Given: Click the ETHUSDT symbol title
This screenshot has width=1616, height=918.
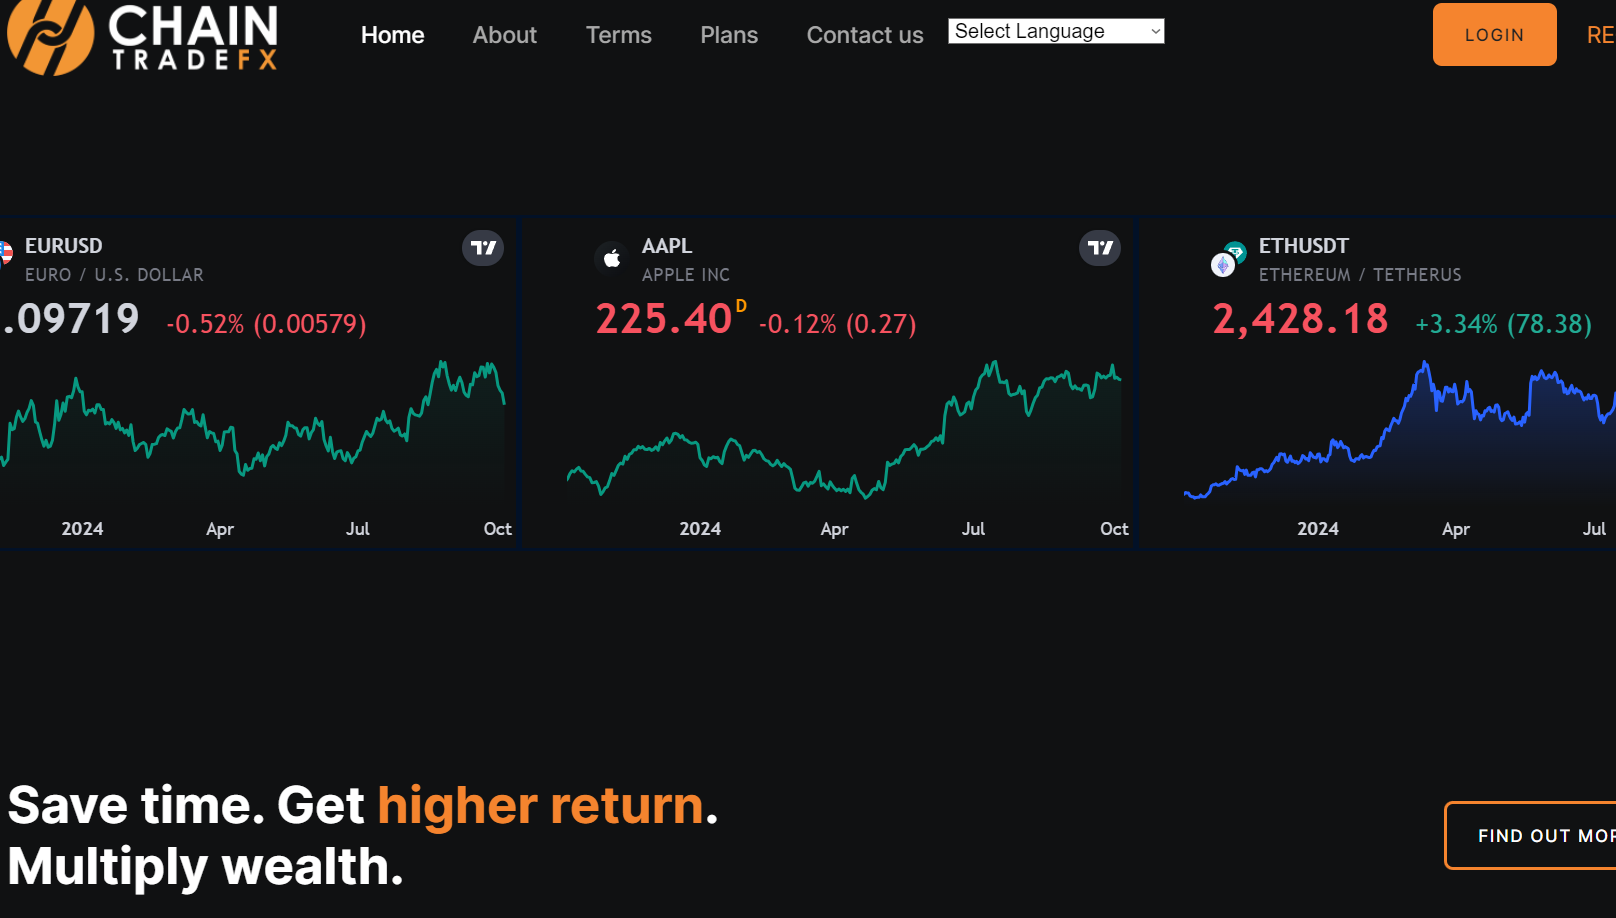Looking at the screenshot, I should 1303,246.
